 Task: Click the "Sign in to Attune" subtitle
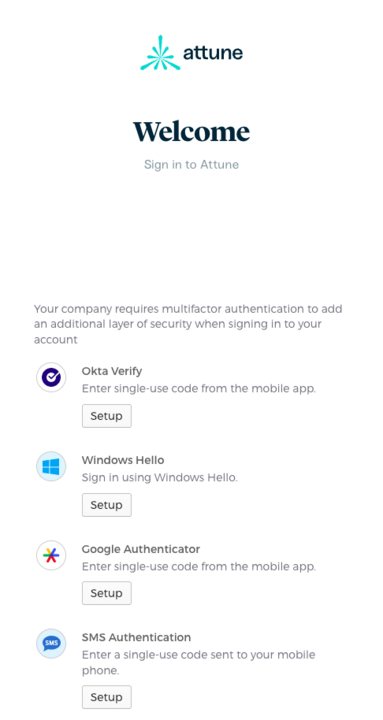[x=192, y=164]
